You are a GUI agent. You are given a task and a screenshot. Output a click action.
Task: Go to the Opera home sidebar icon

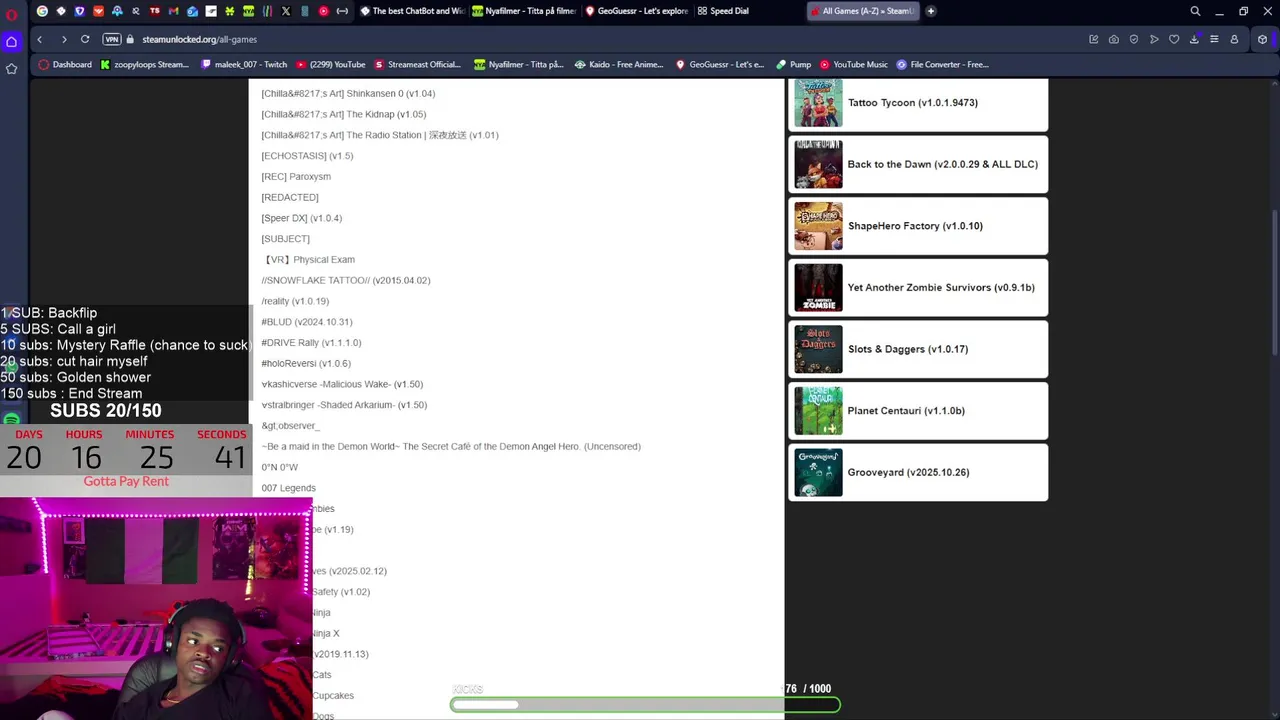coord(12,41)
